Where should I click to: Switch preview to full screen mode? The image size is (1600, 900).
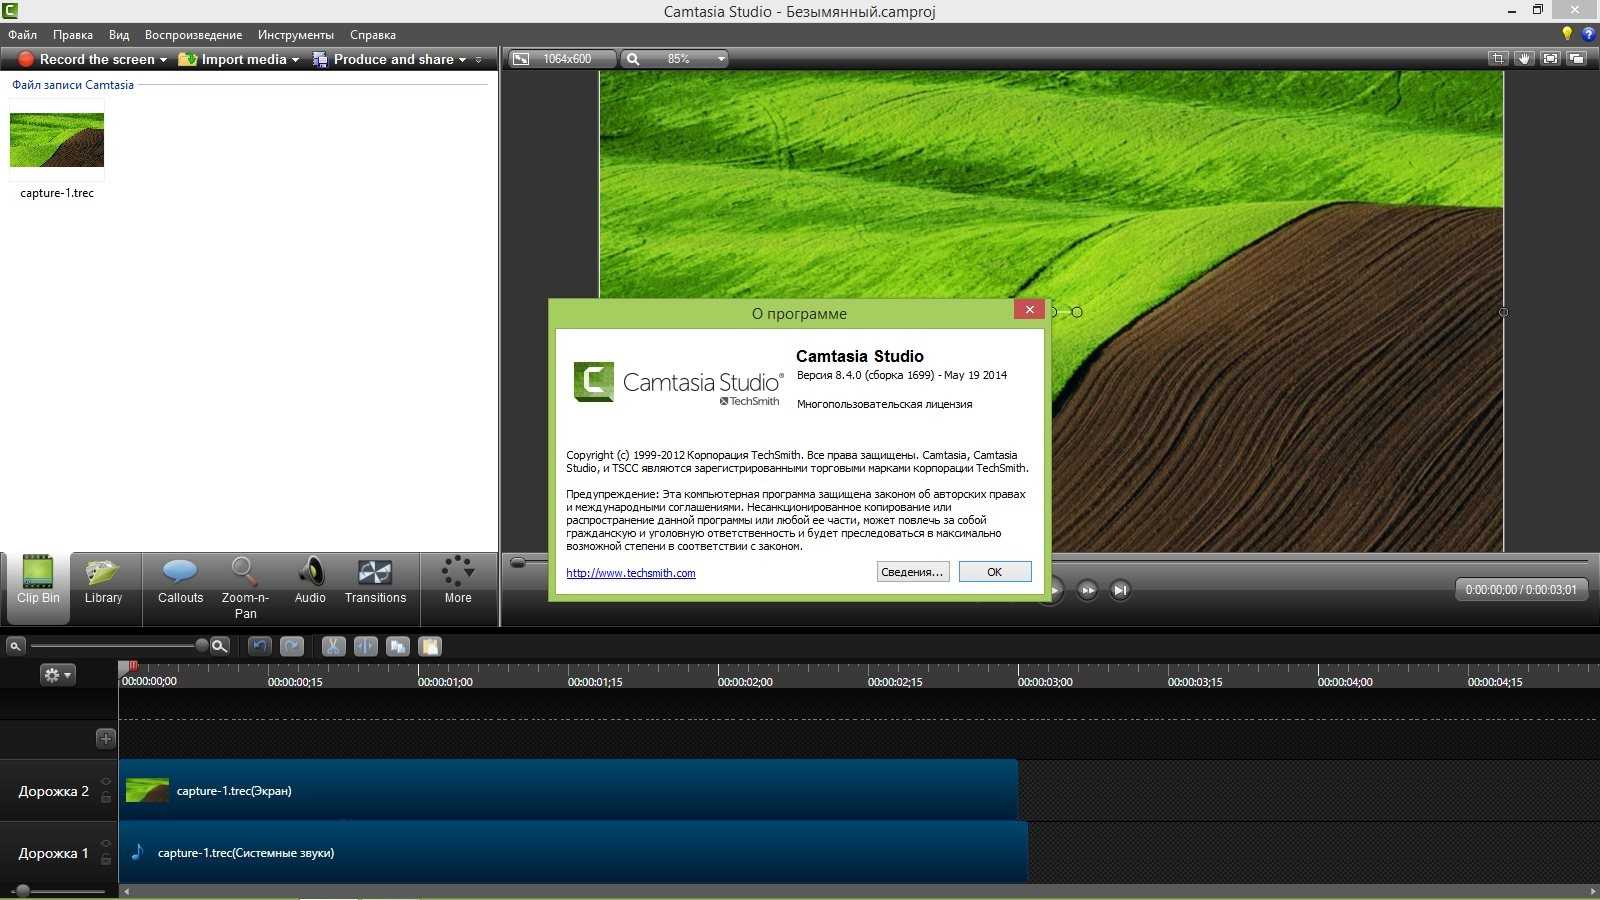point(1550,59)
